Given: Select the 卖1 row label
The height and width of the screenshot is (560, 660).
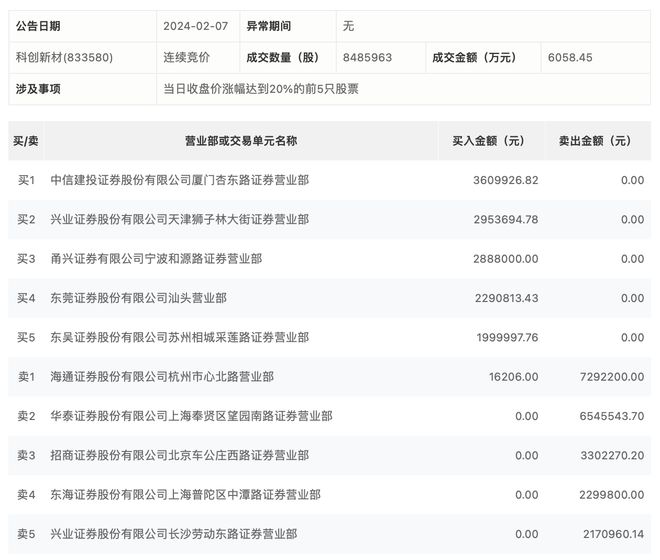Looking at the screenshot, I should coord(26,377).
